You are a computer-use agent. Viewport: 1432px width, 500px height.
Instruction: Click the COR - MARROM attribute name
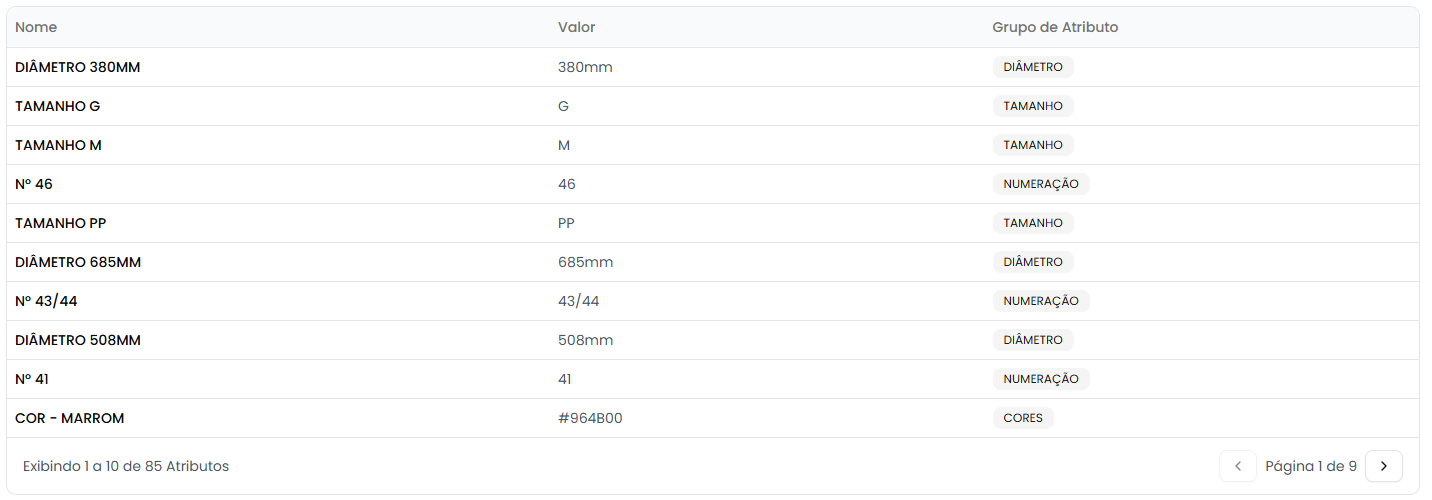tap(70, 418)
